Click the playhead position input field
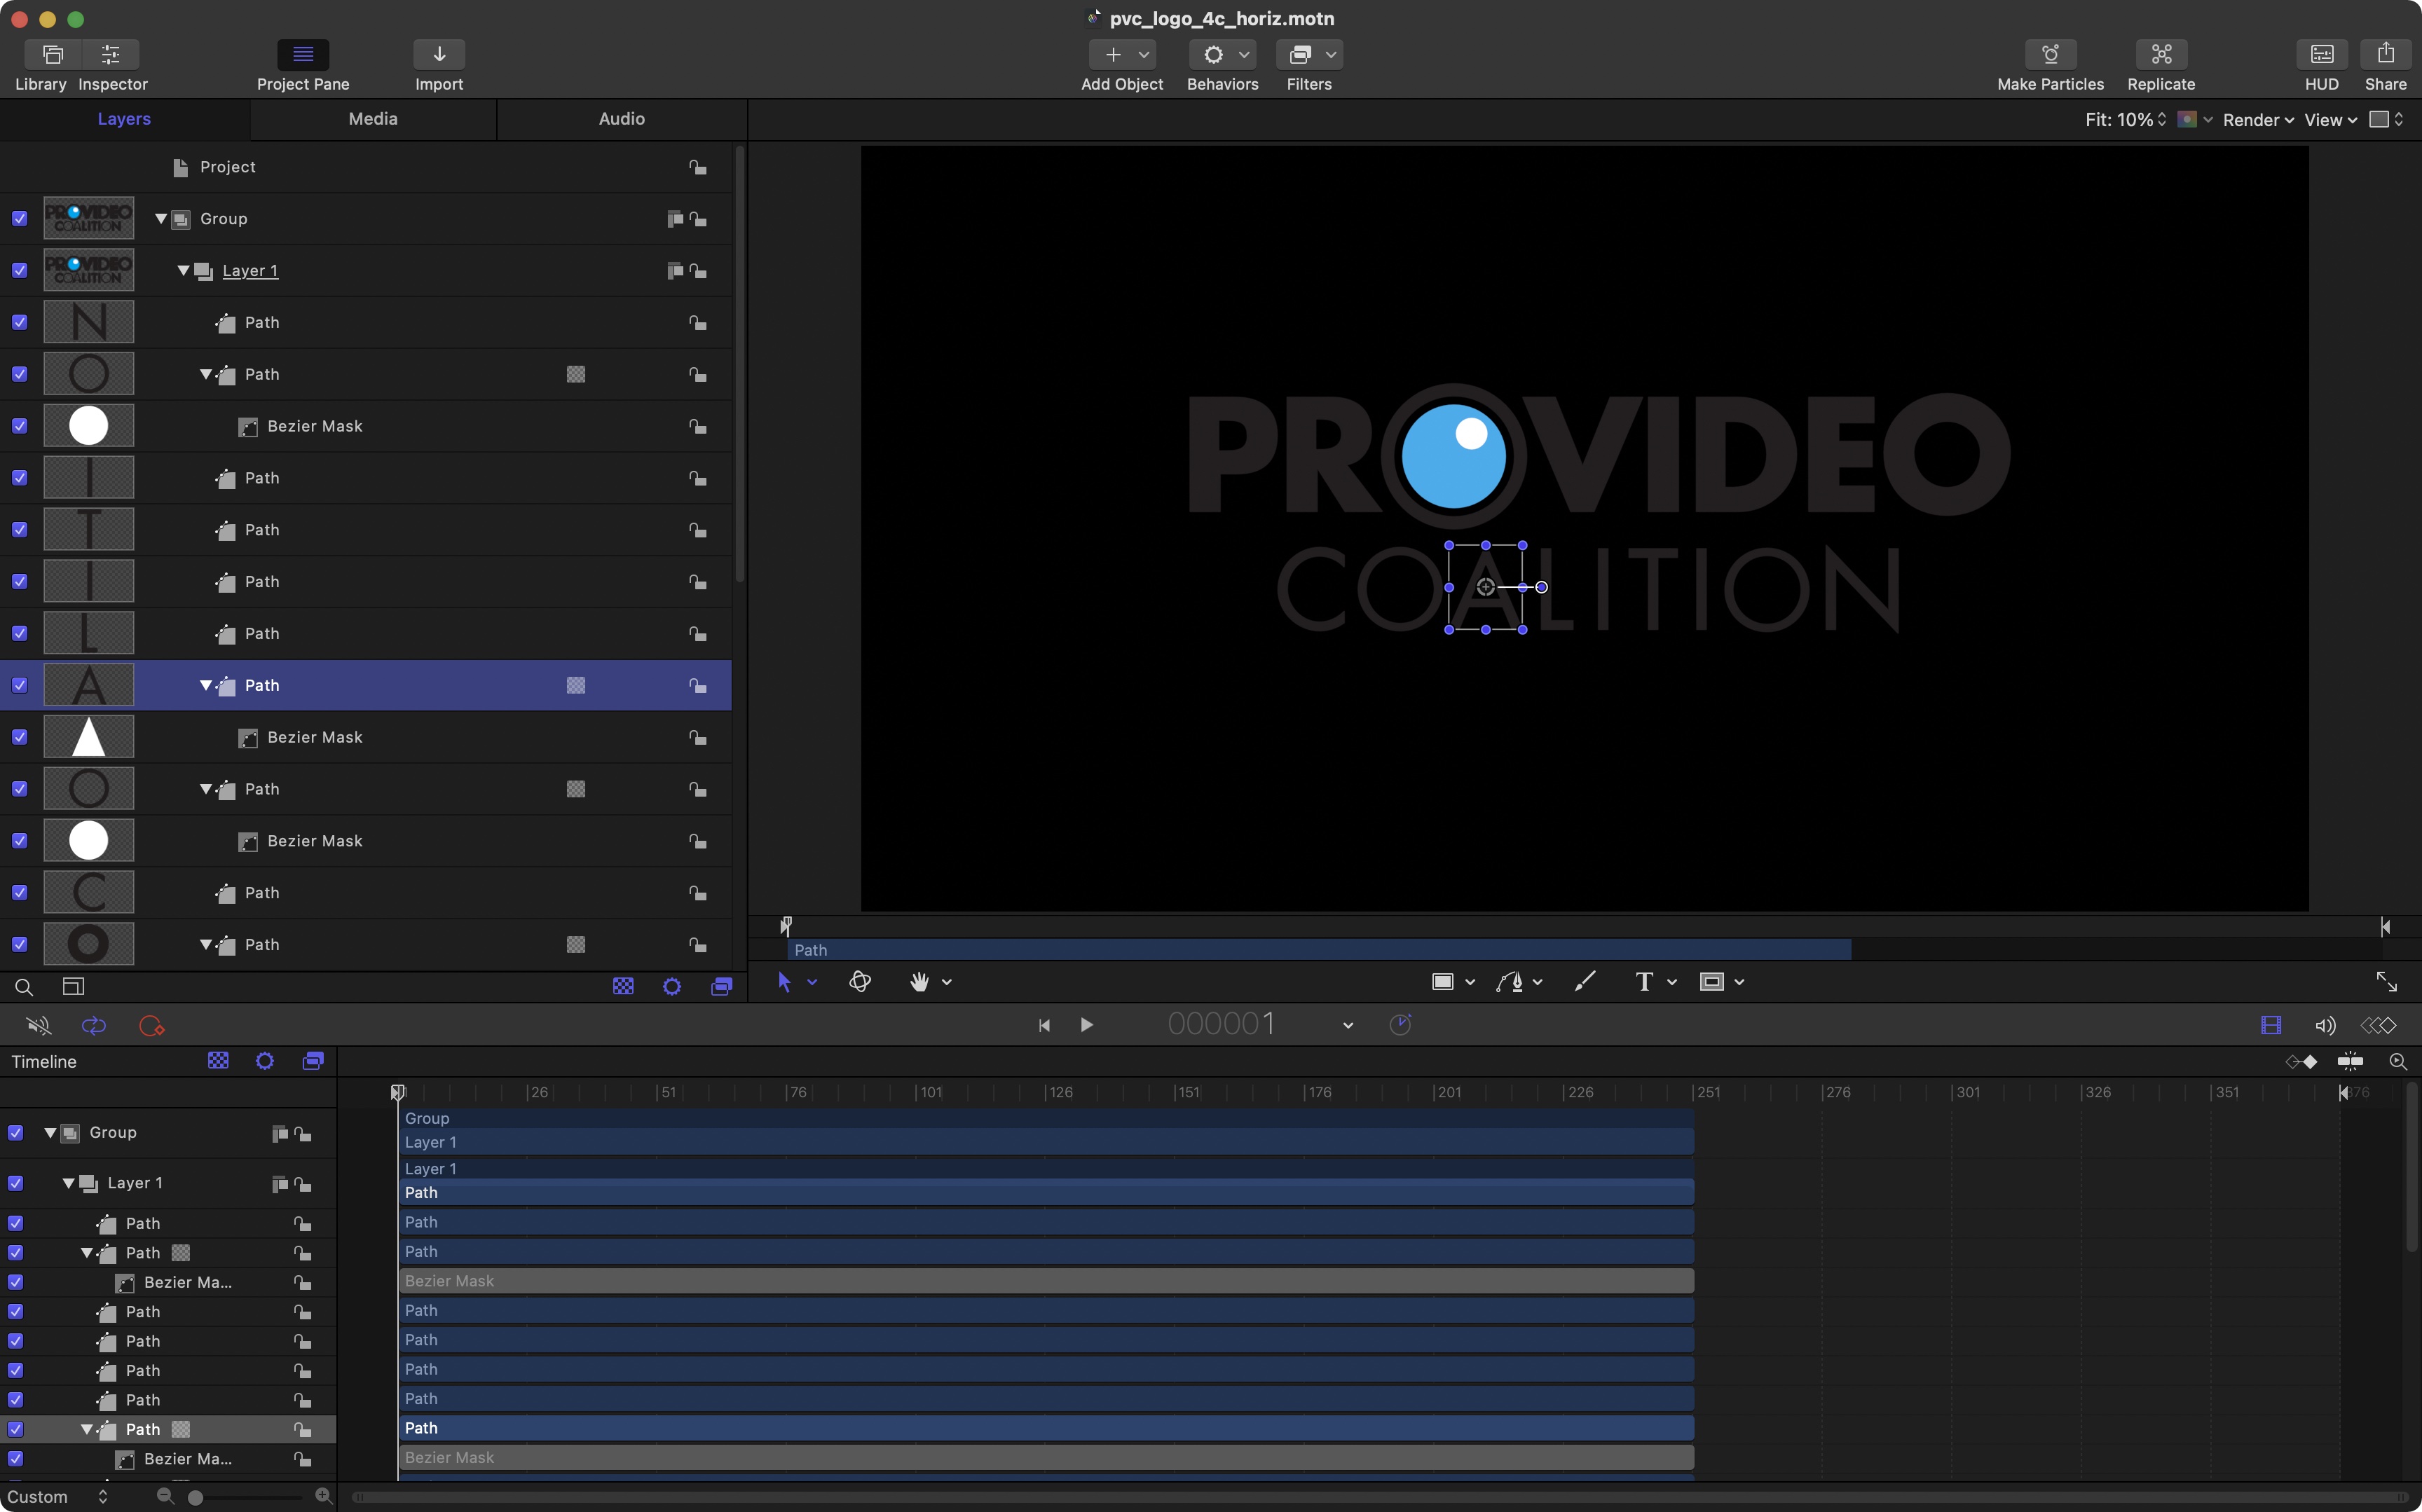This screenshot has width=2422, height=1512. 1219,1024
